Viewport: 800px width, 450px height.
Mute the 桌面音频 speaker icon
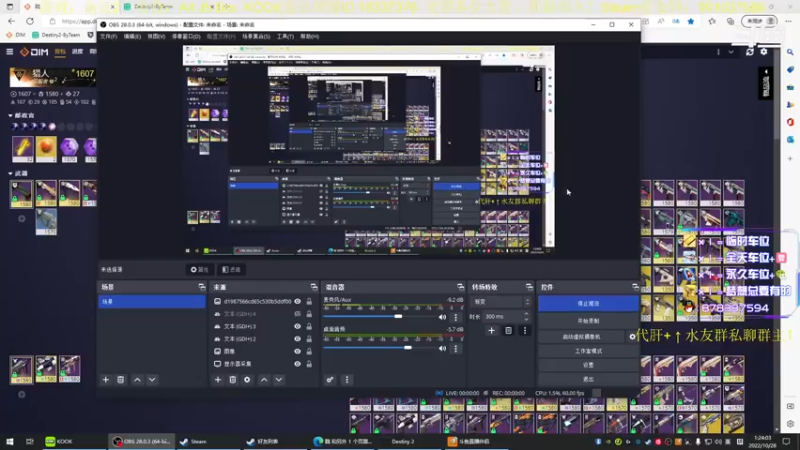tap(442, 349)
